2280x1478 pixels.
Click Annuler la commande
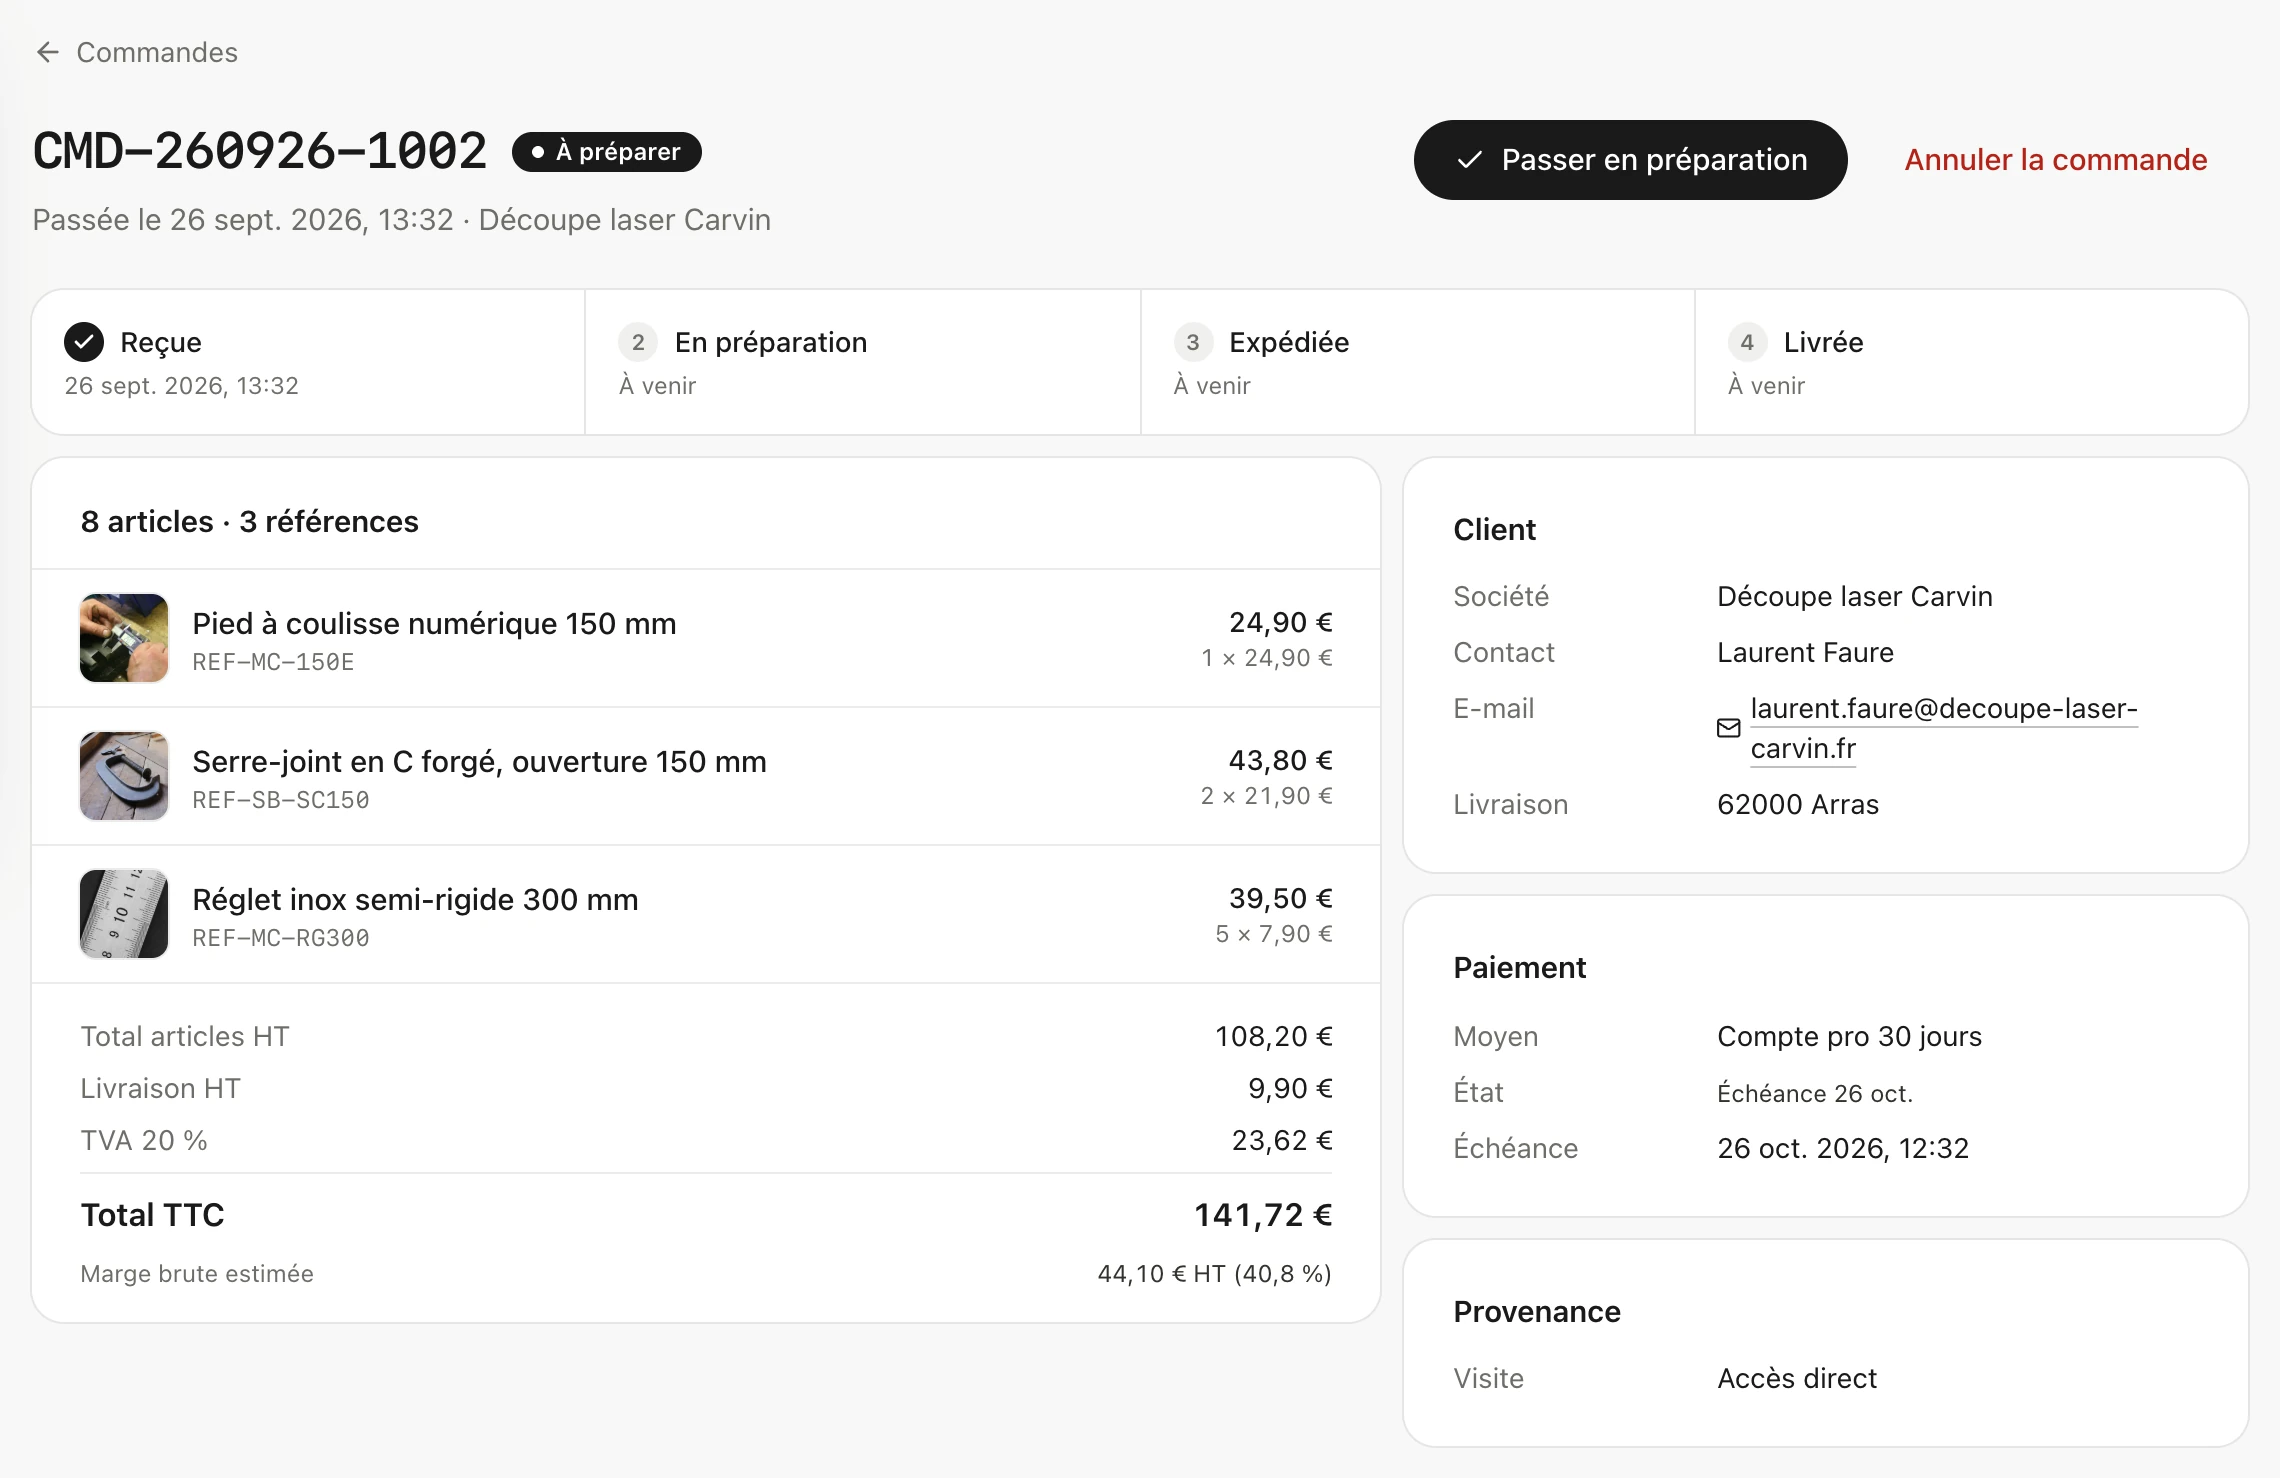2055,160
